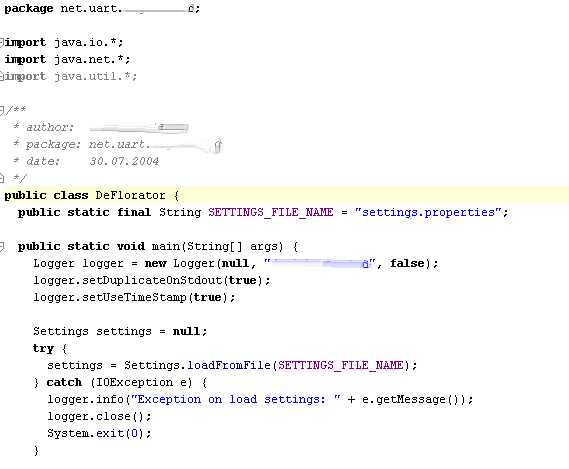569x469 pixels.
Task: Click the SETTINGS_FILE_NAME argument inside loadFromFile
Action: pos(341,365)
